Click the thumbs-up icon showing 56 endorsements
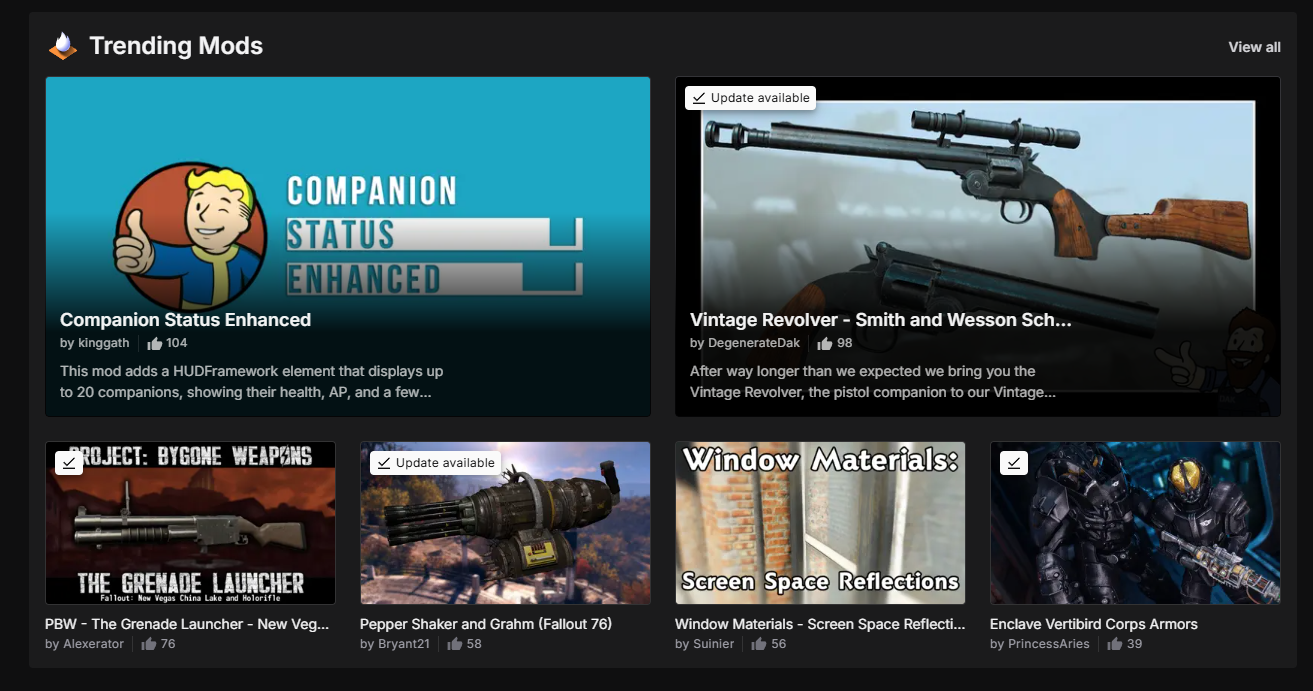The height and width of the screenshot is (691, 1313). click(760, 644)
